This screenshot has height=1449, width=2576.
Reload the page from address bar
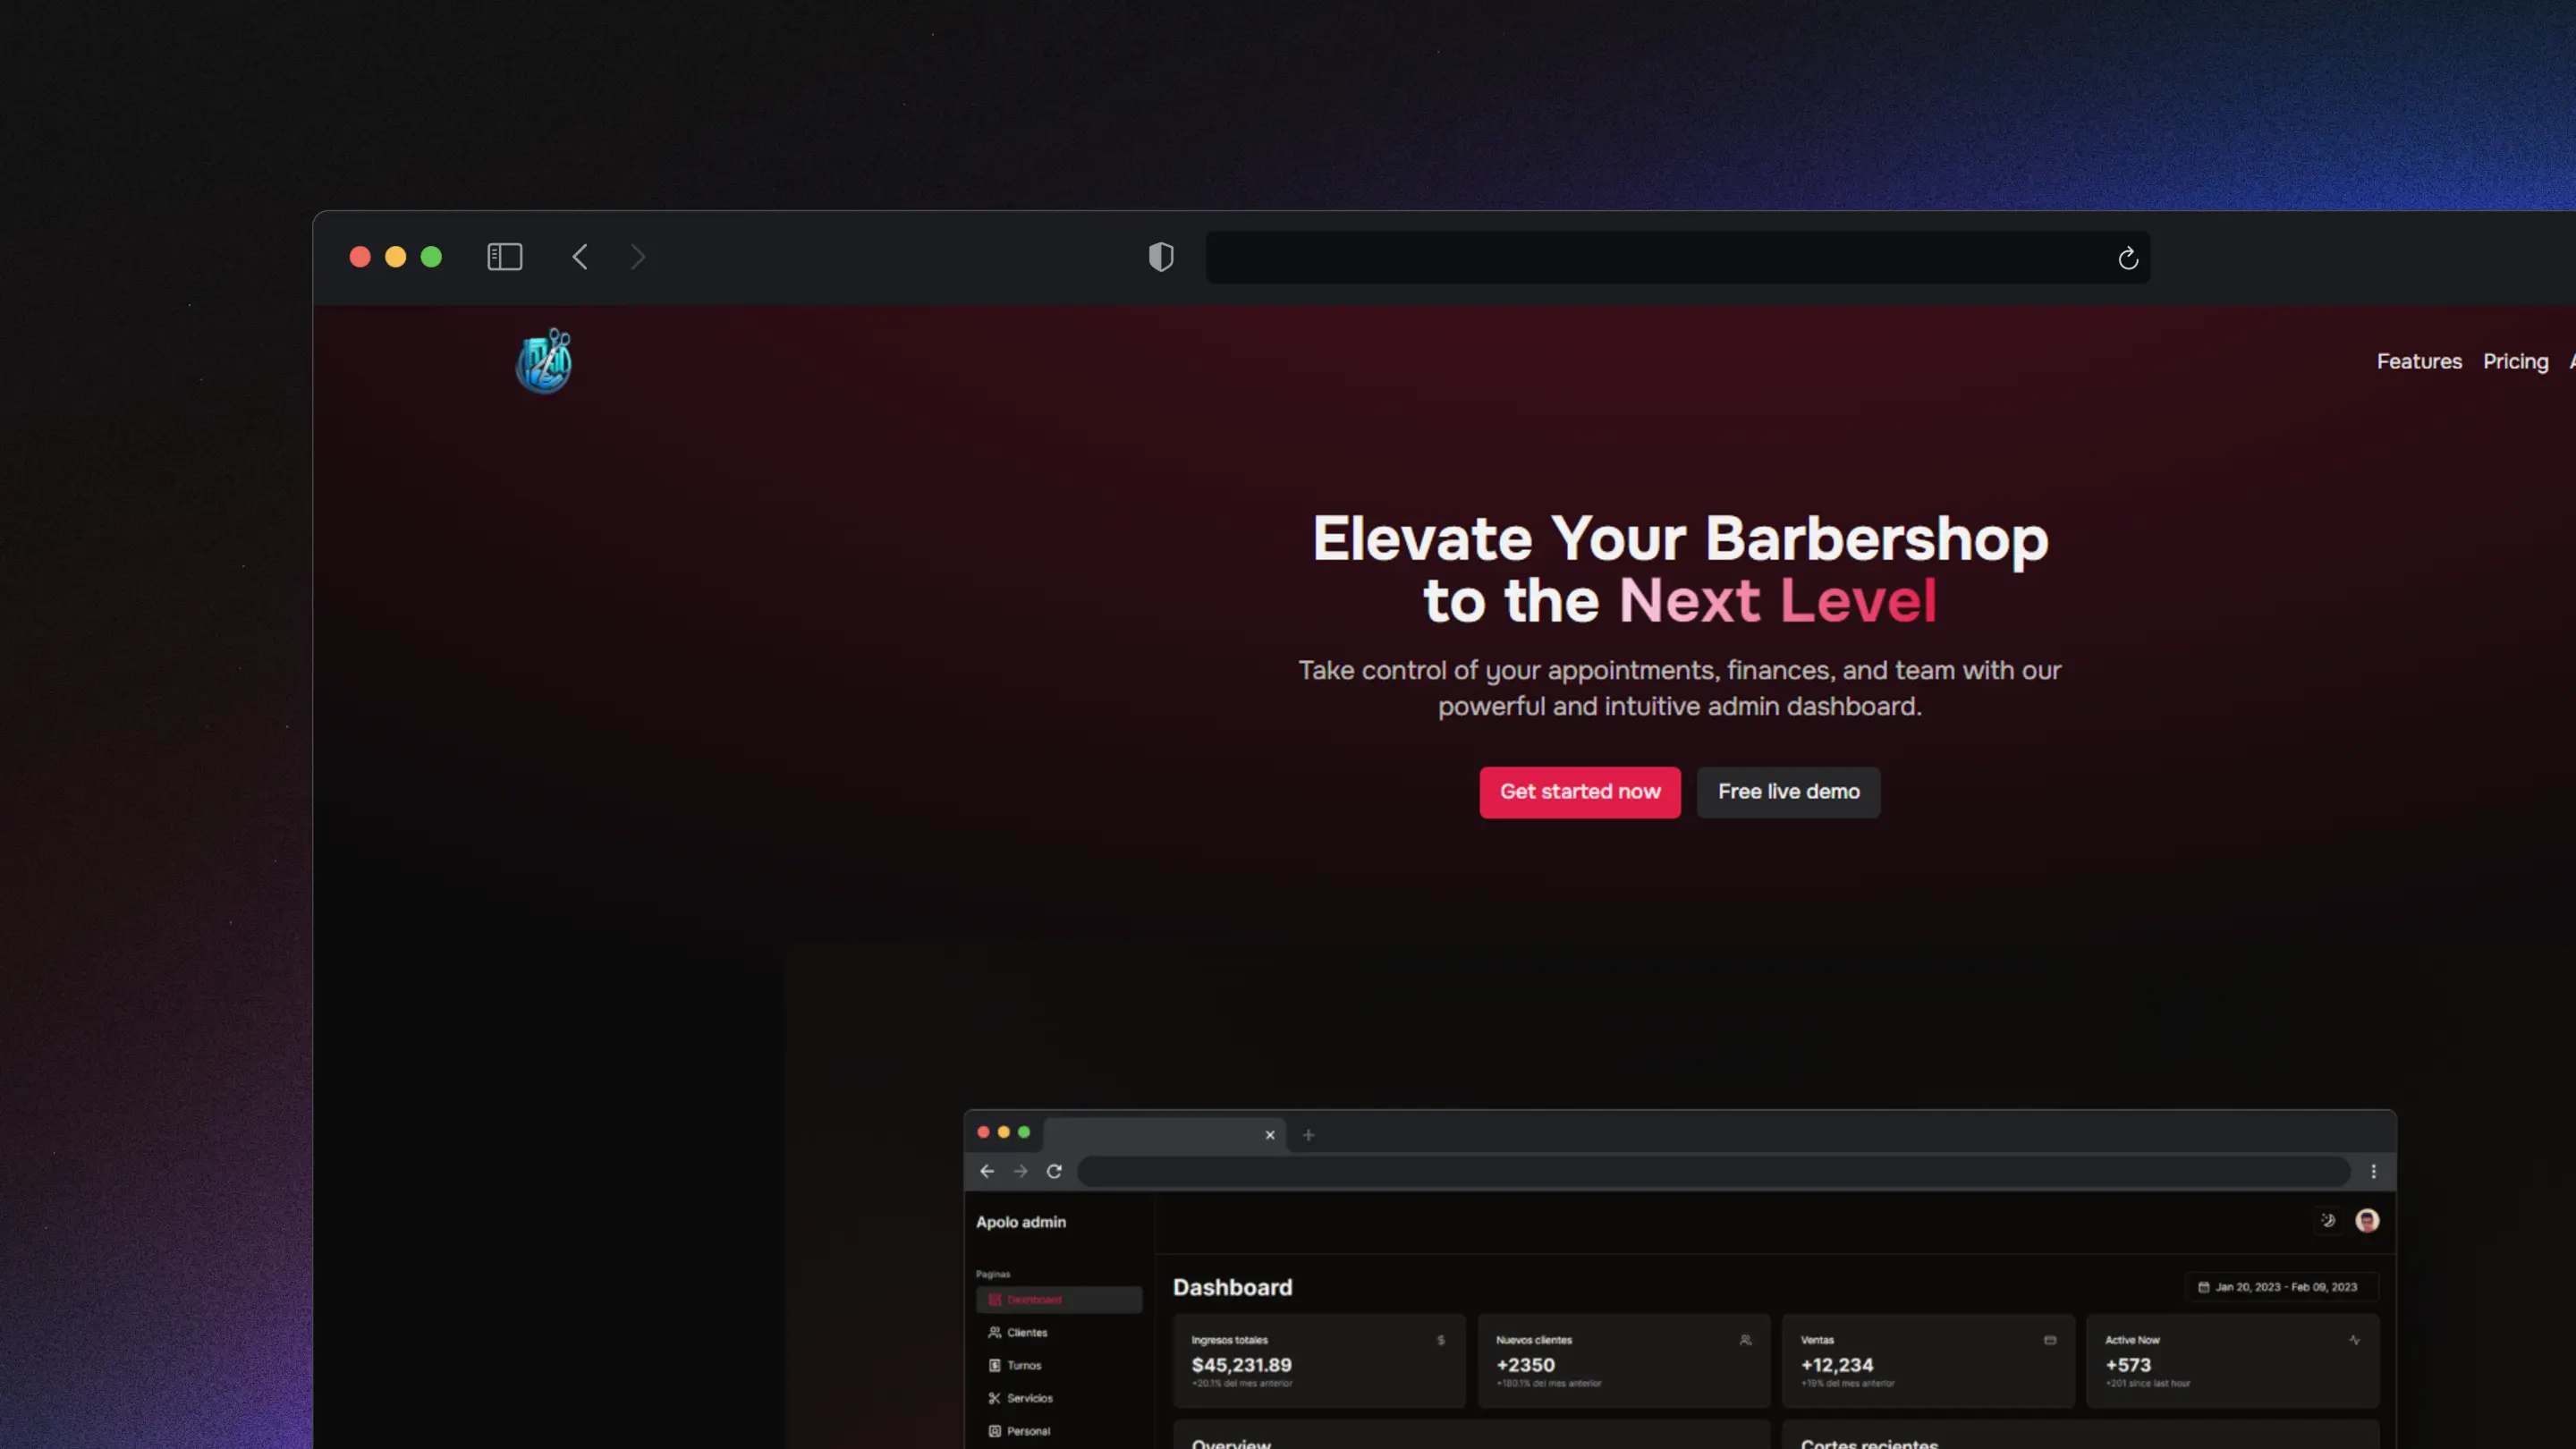(x=2128, y=258)
